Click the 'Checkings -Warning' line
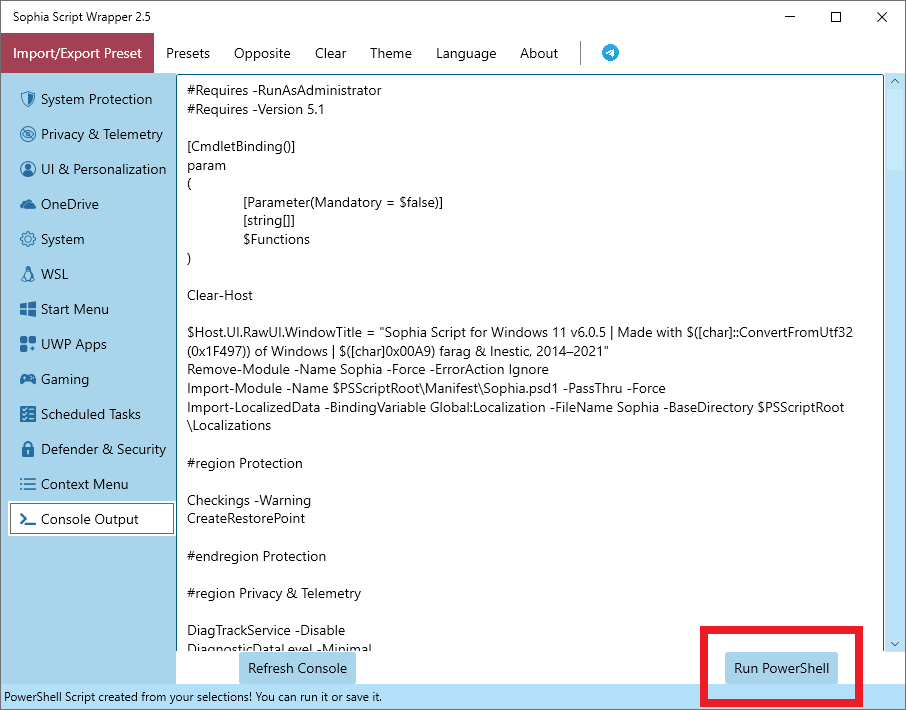This screenshot has height=710, width=906. 249,500
